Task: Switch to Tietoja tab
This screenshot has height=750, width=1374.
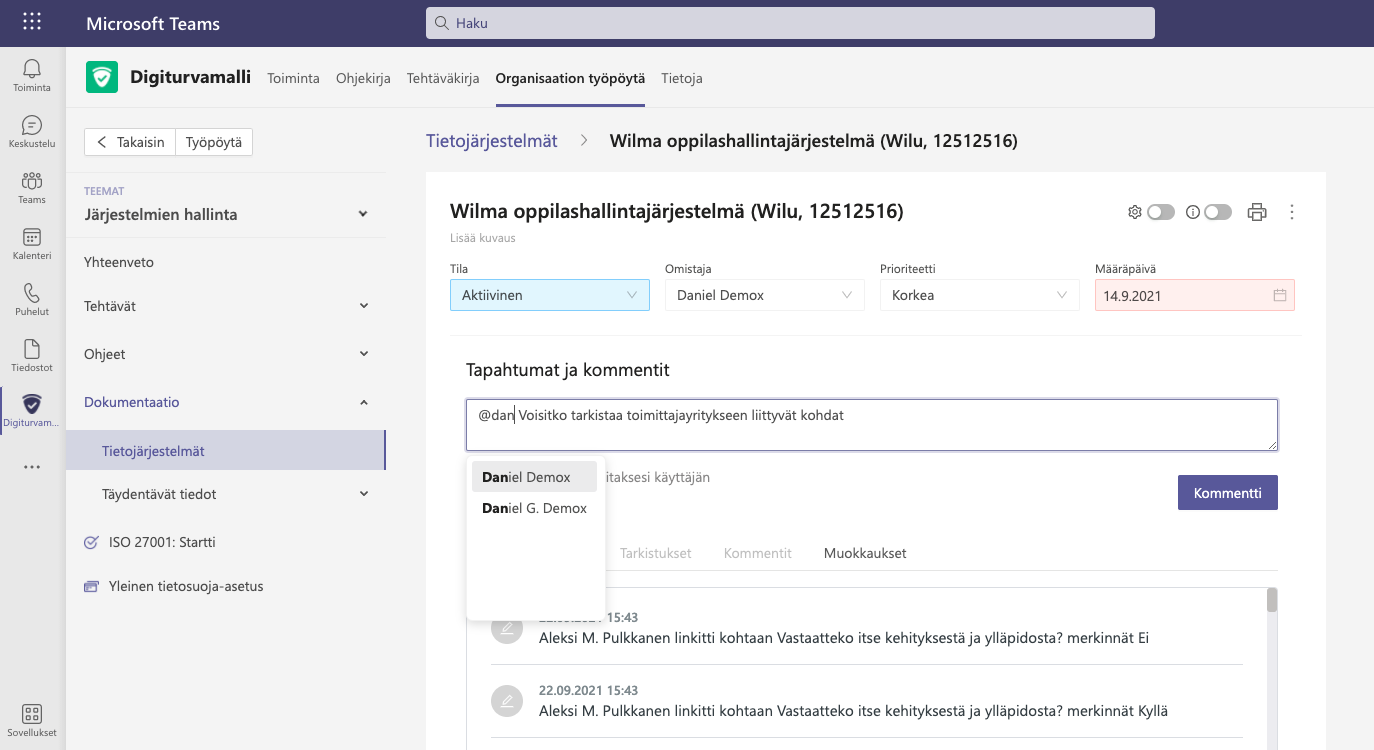Action: click(681, 78)
